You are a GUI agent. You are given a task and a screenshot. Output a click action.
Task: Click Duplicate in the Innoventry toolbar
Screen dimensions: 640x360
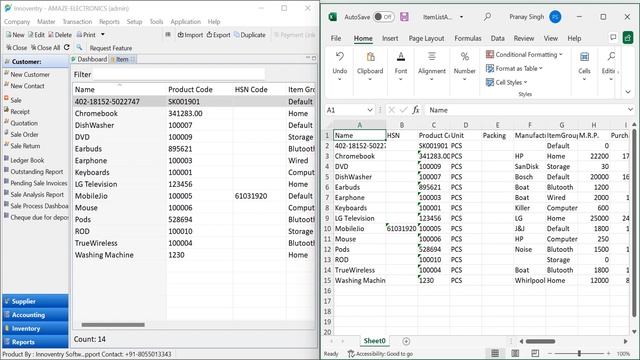click(250, 35)
